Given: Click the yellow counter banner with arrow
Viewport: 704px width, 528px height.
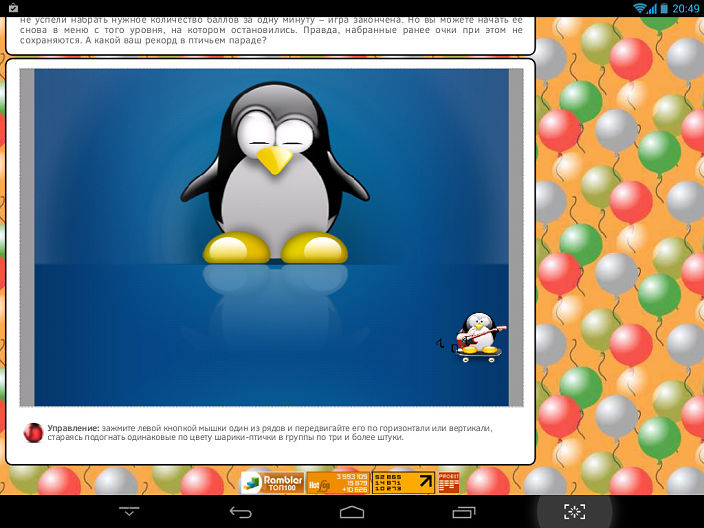Looking at the screenshot, I should 403,483.
